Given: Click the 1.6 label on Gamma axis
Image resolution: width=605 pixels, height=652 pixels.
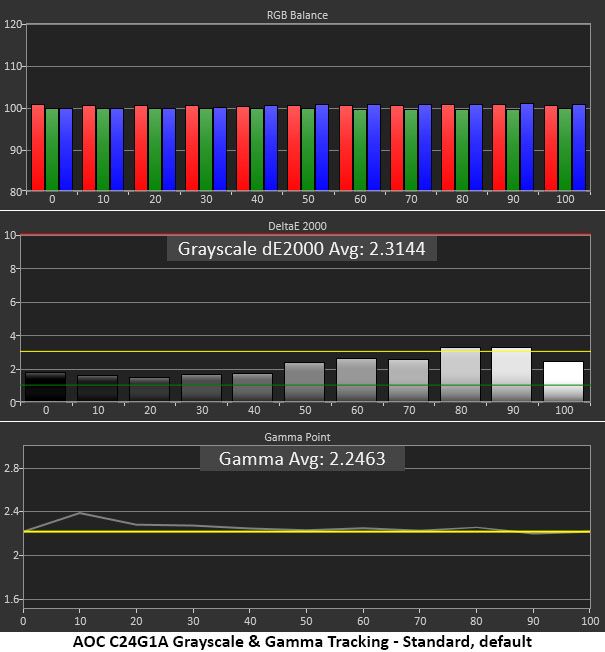Looking at the screenshot, I should [11, 600].
